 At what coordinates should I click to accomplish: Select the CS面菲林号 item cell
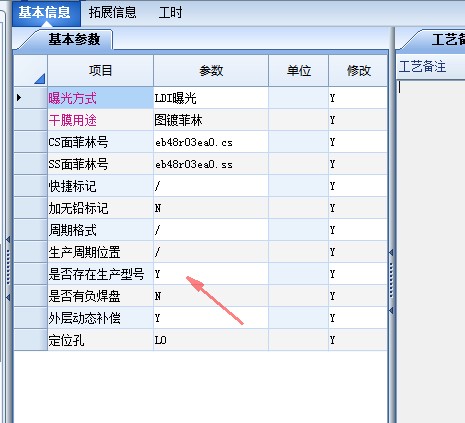pyautogui.click(x=100, y=142)
